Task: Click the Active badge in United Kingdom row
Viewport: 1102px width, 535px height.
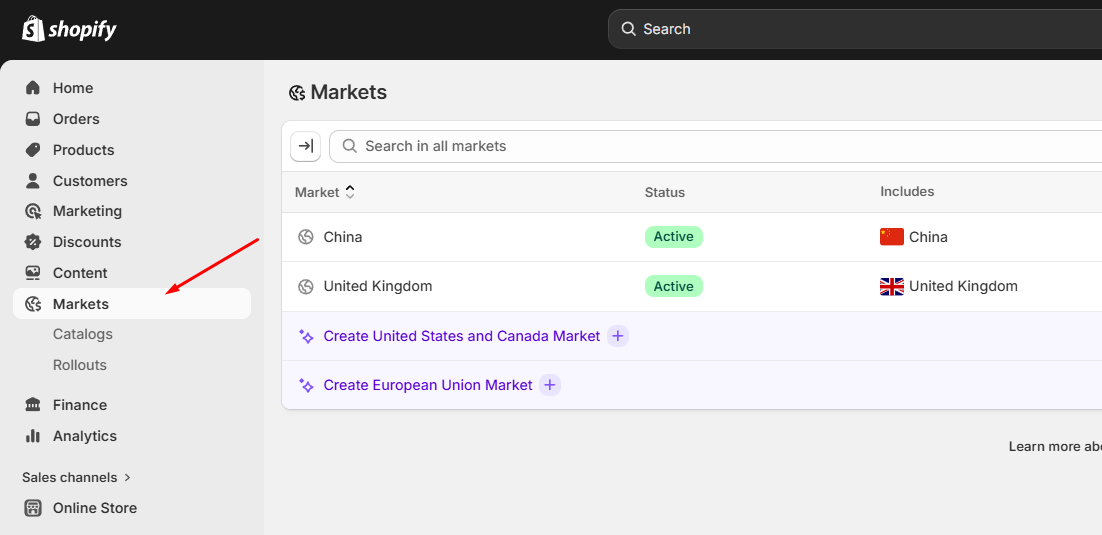Action: click(x=674, y=286)
